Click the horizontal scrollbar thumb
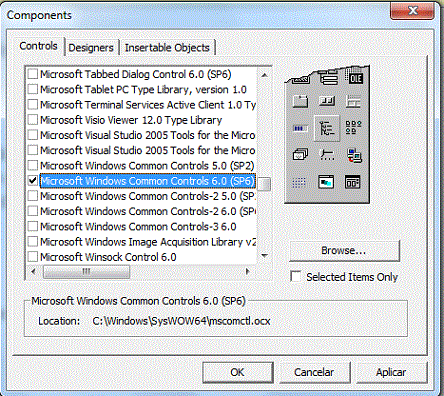The image size is (444, 396). tap(86, 272)
